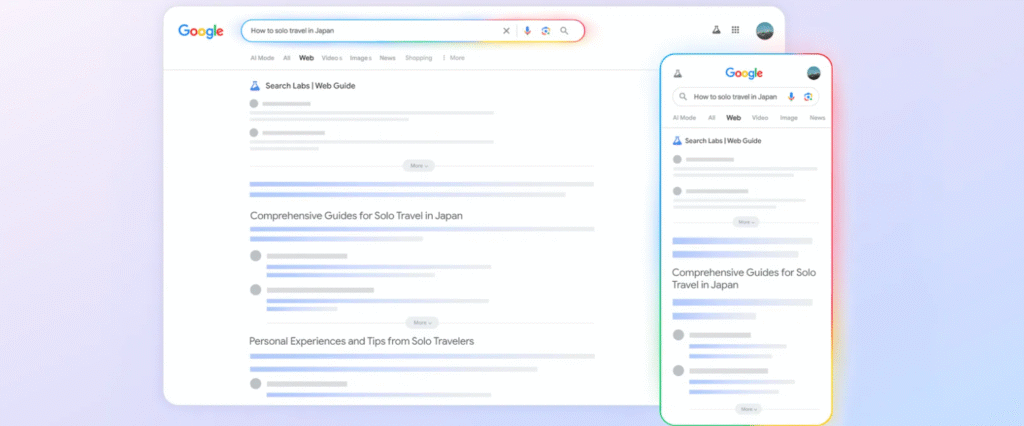Open the mobile account avatar
This screenshot has width=1024, height=426.
click(x=814, y=73)
